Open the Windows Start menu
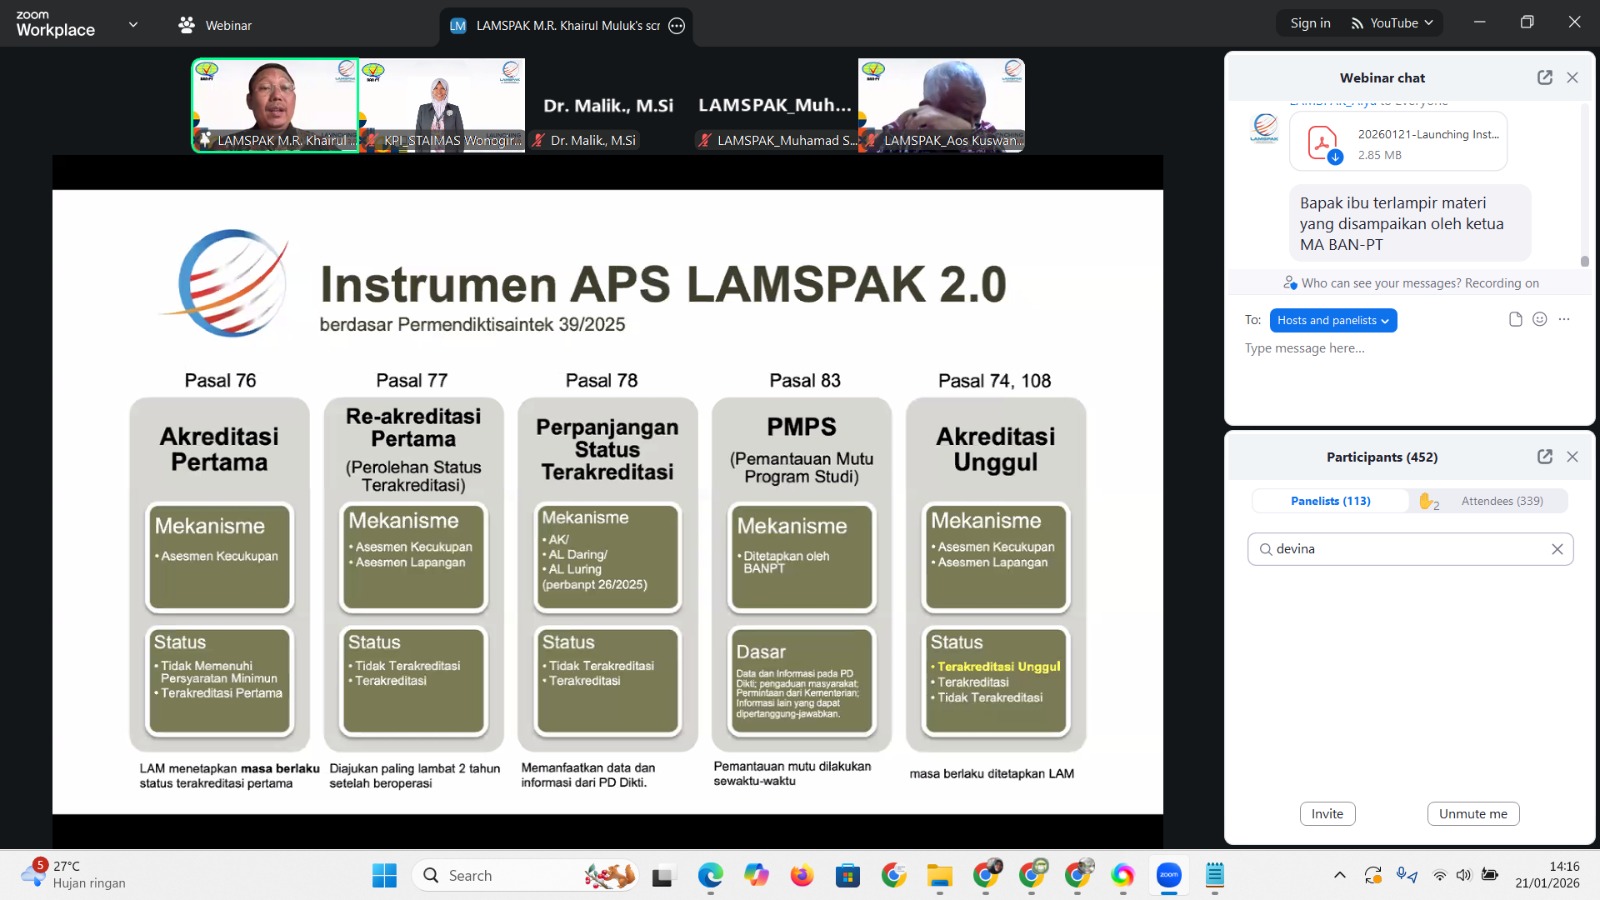The image size is (1600, 900). pos(384,876)
